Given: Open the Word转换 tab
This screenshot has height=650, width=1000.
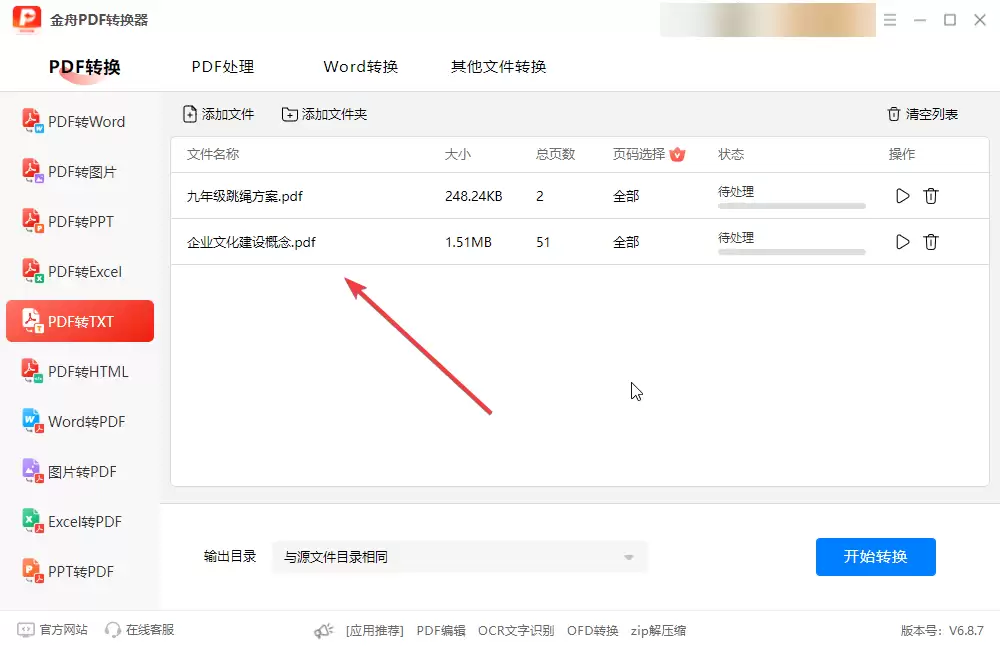Looking at the screenshot, I should point(360,66).
